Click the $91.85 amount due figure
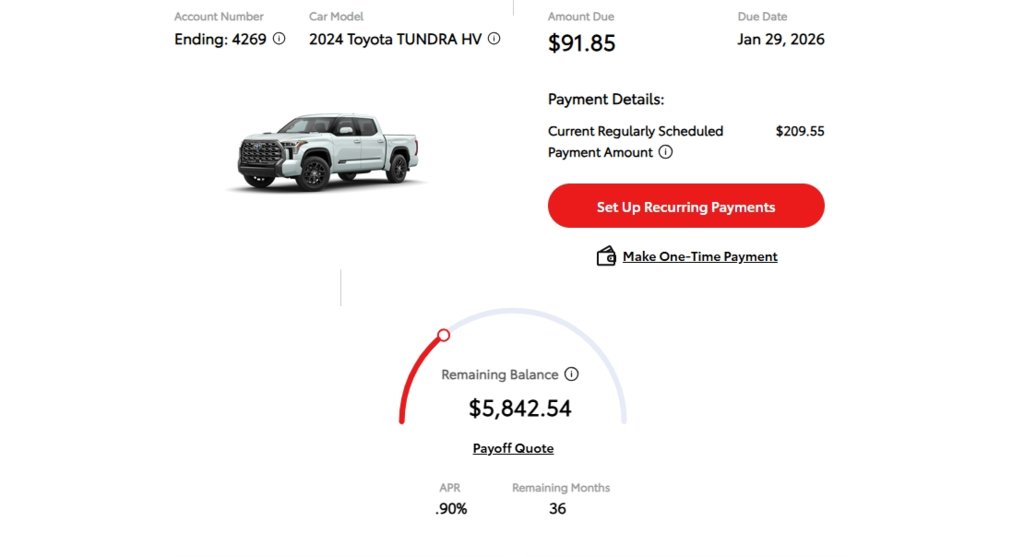The width and height of the screenshot is (1024, 557). [x=581, y=43]
